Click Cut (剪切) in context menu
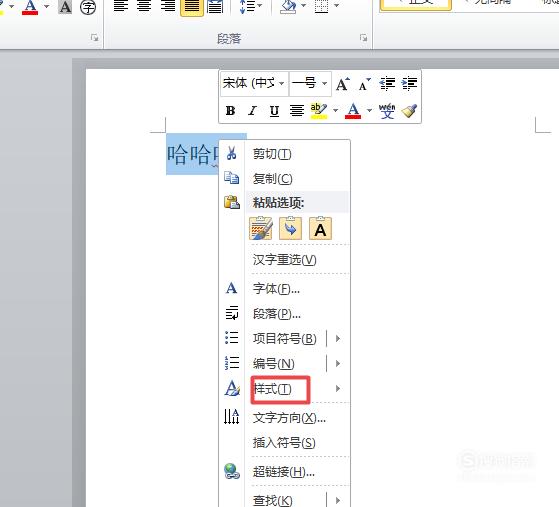 [x=272, y=154]
